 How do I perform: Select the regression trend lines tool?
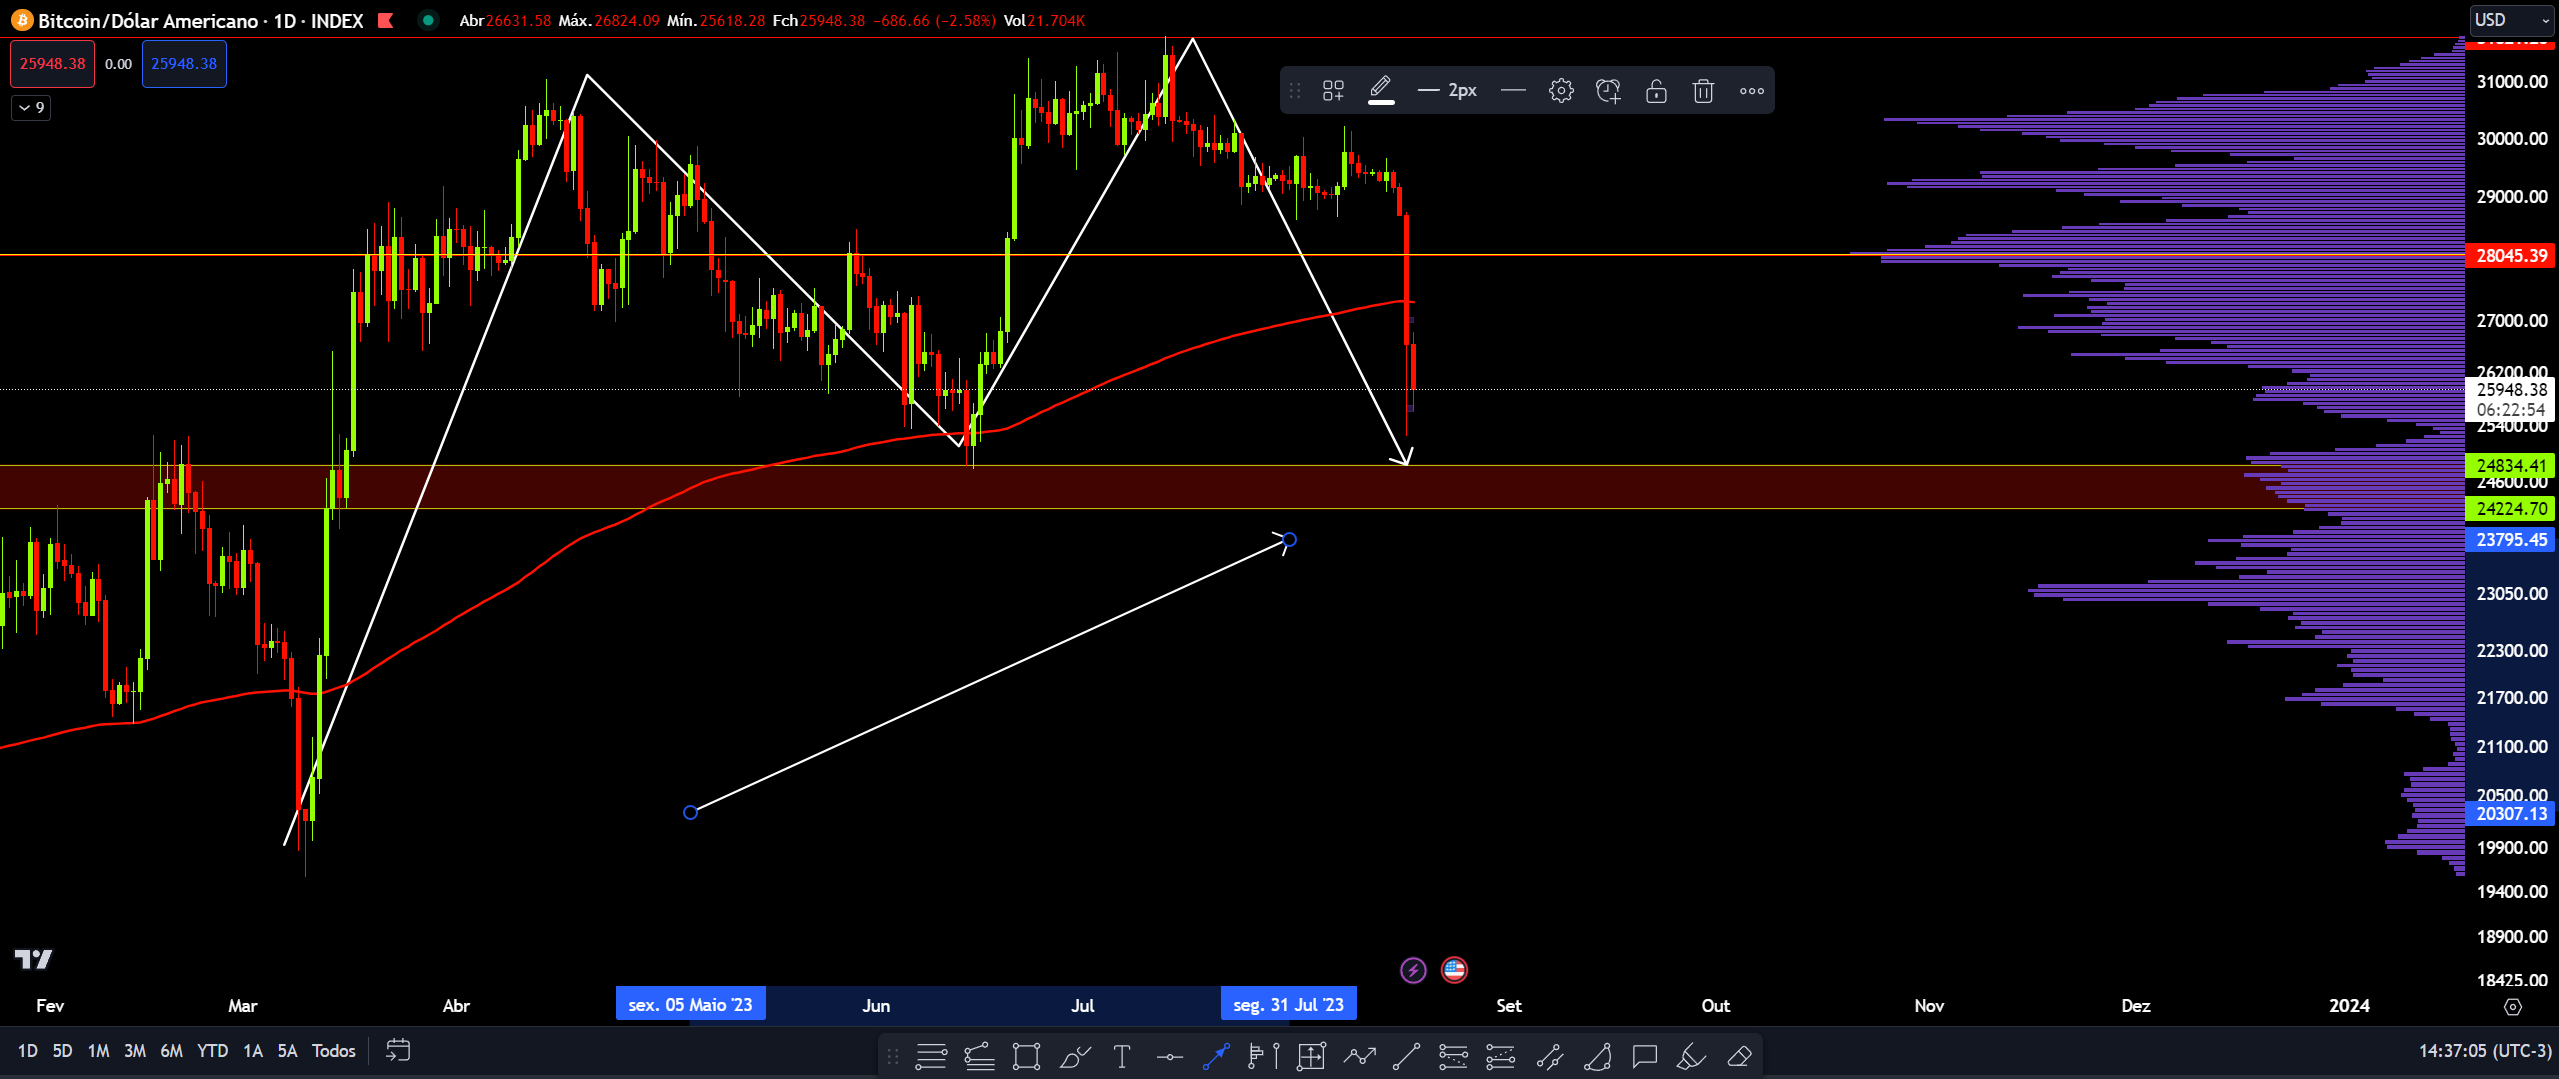click(979, 1056)
